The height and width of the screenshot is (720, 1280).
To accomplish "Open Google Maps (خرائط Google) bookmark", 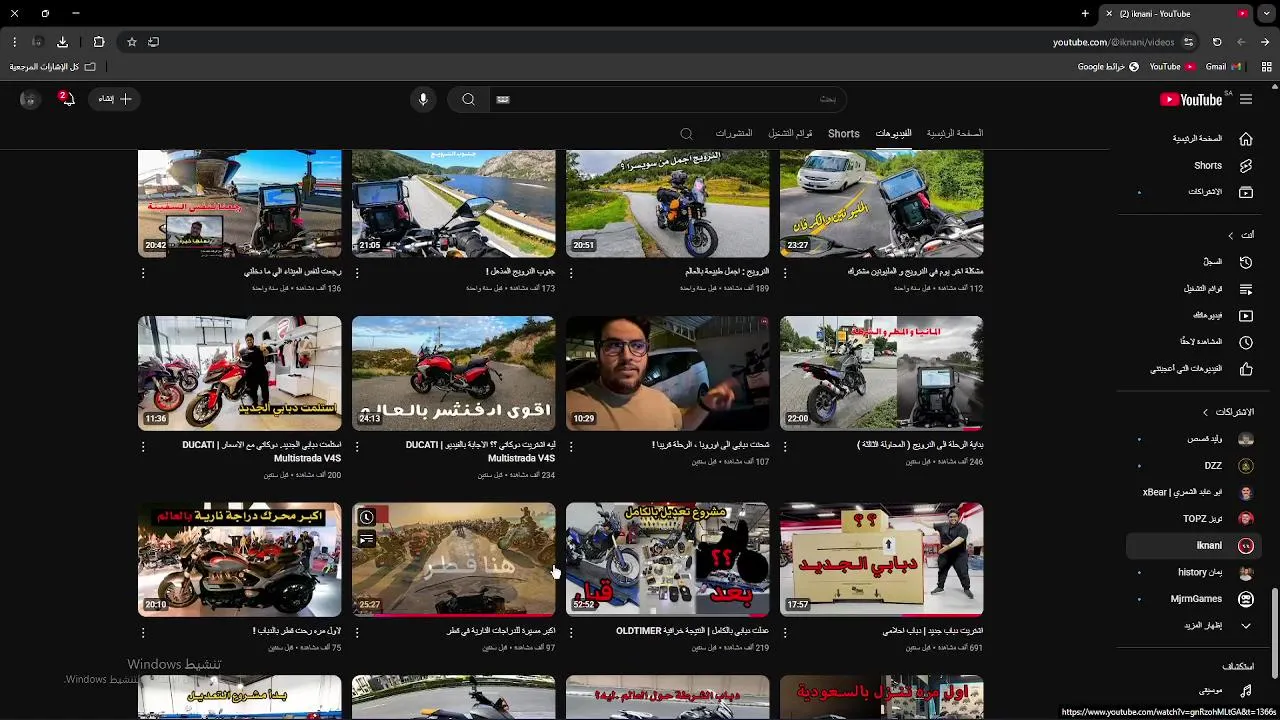I will point(1108,67).
